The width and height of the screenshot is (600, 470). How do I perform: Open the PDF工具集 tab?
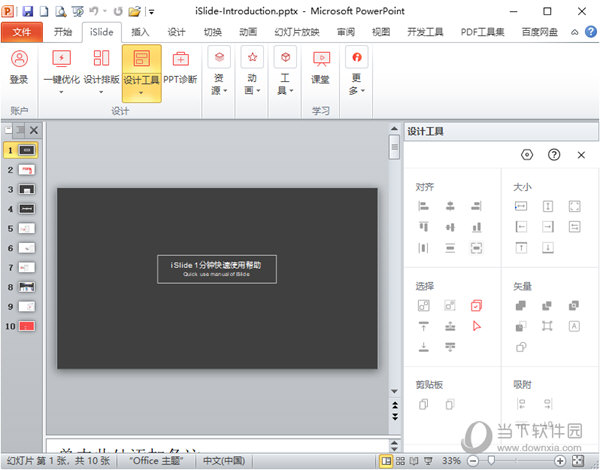[482, 32]
